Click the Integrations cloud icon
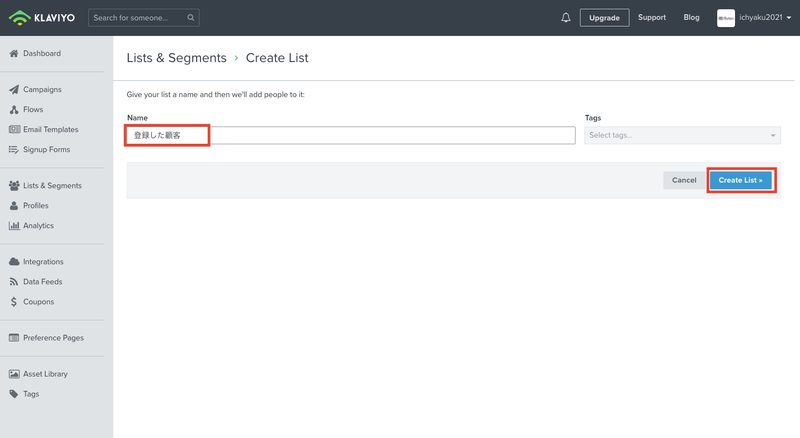The height and width of the screenshot is (438, 800). 14,261
